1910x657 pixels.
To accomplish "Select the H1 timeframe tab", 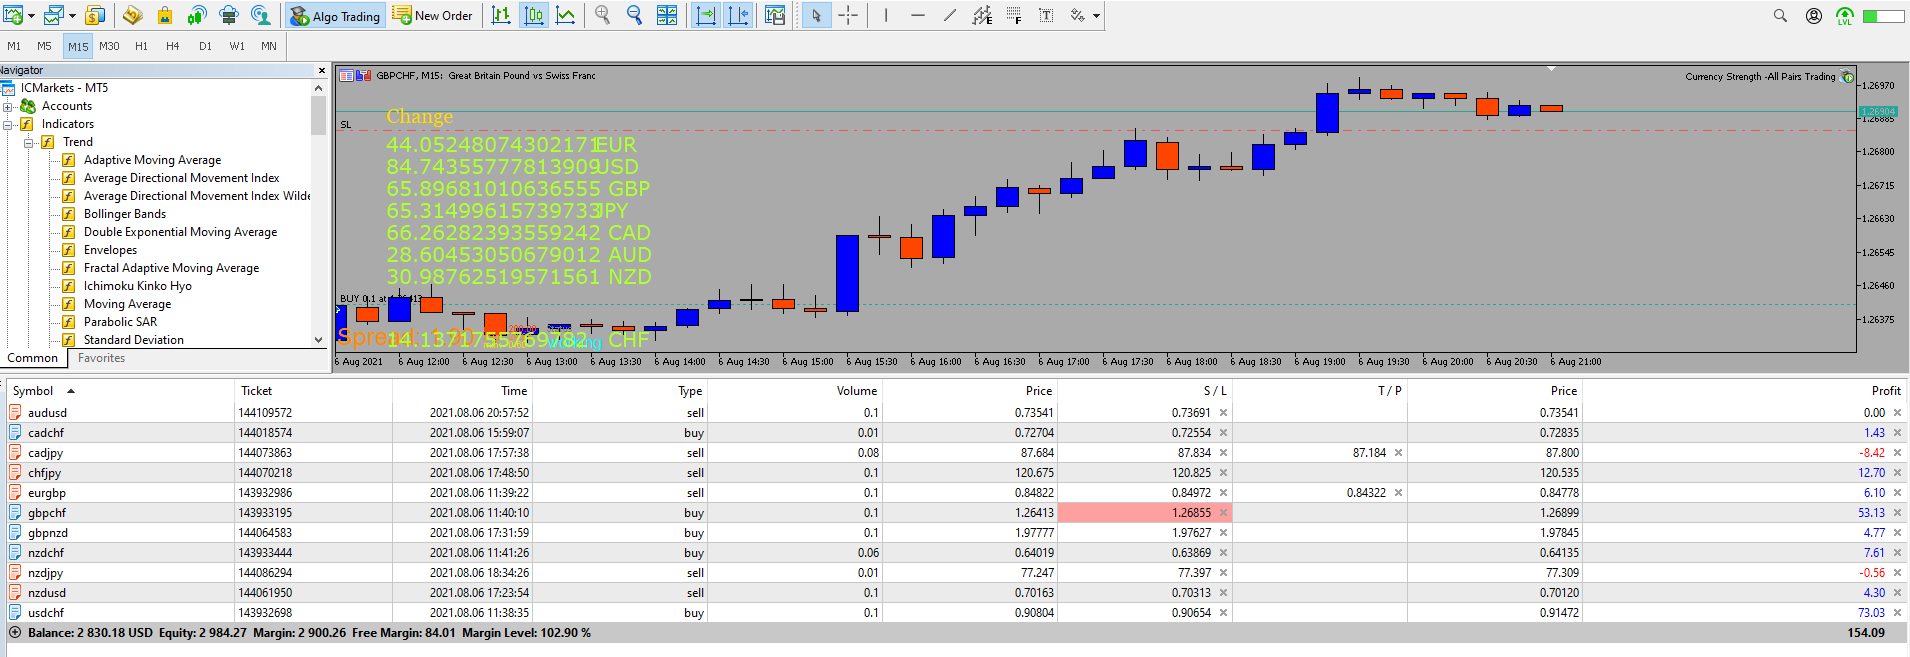I will tap(141, 46).
